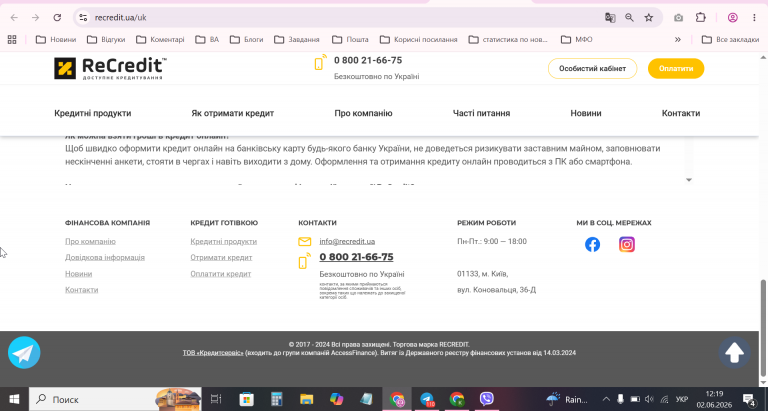Open the Часті питання nav item

[x=481, y=113]
